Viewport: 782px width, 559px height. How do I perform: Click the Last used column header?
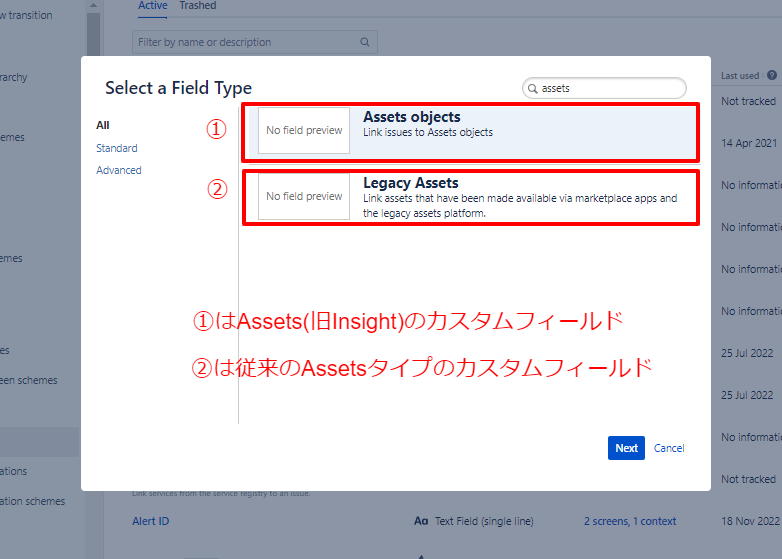click(x=740, y=76)
